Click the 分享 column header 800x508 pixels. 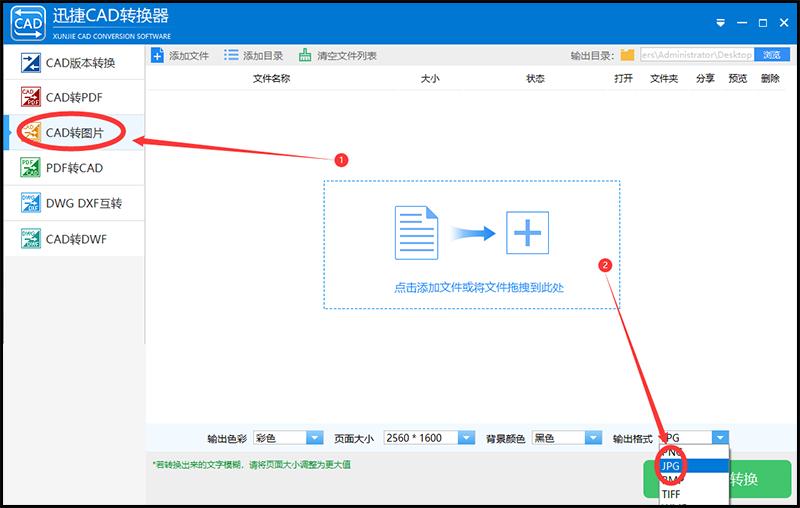pos(705,79)
